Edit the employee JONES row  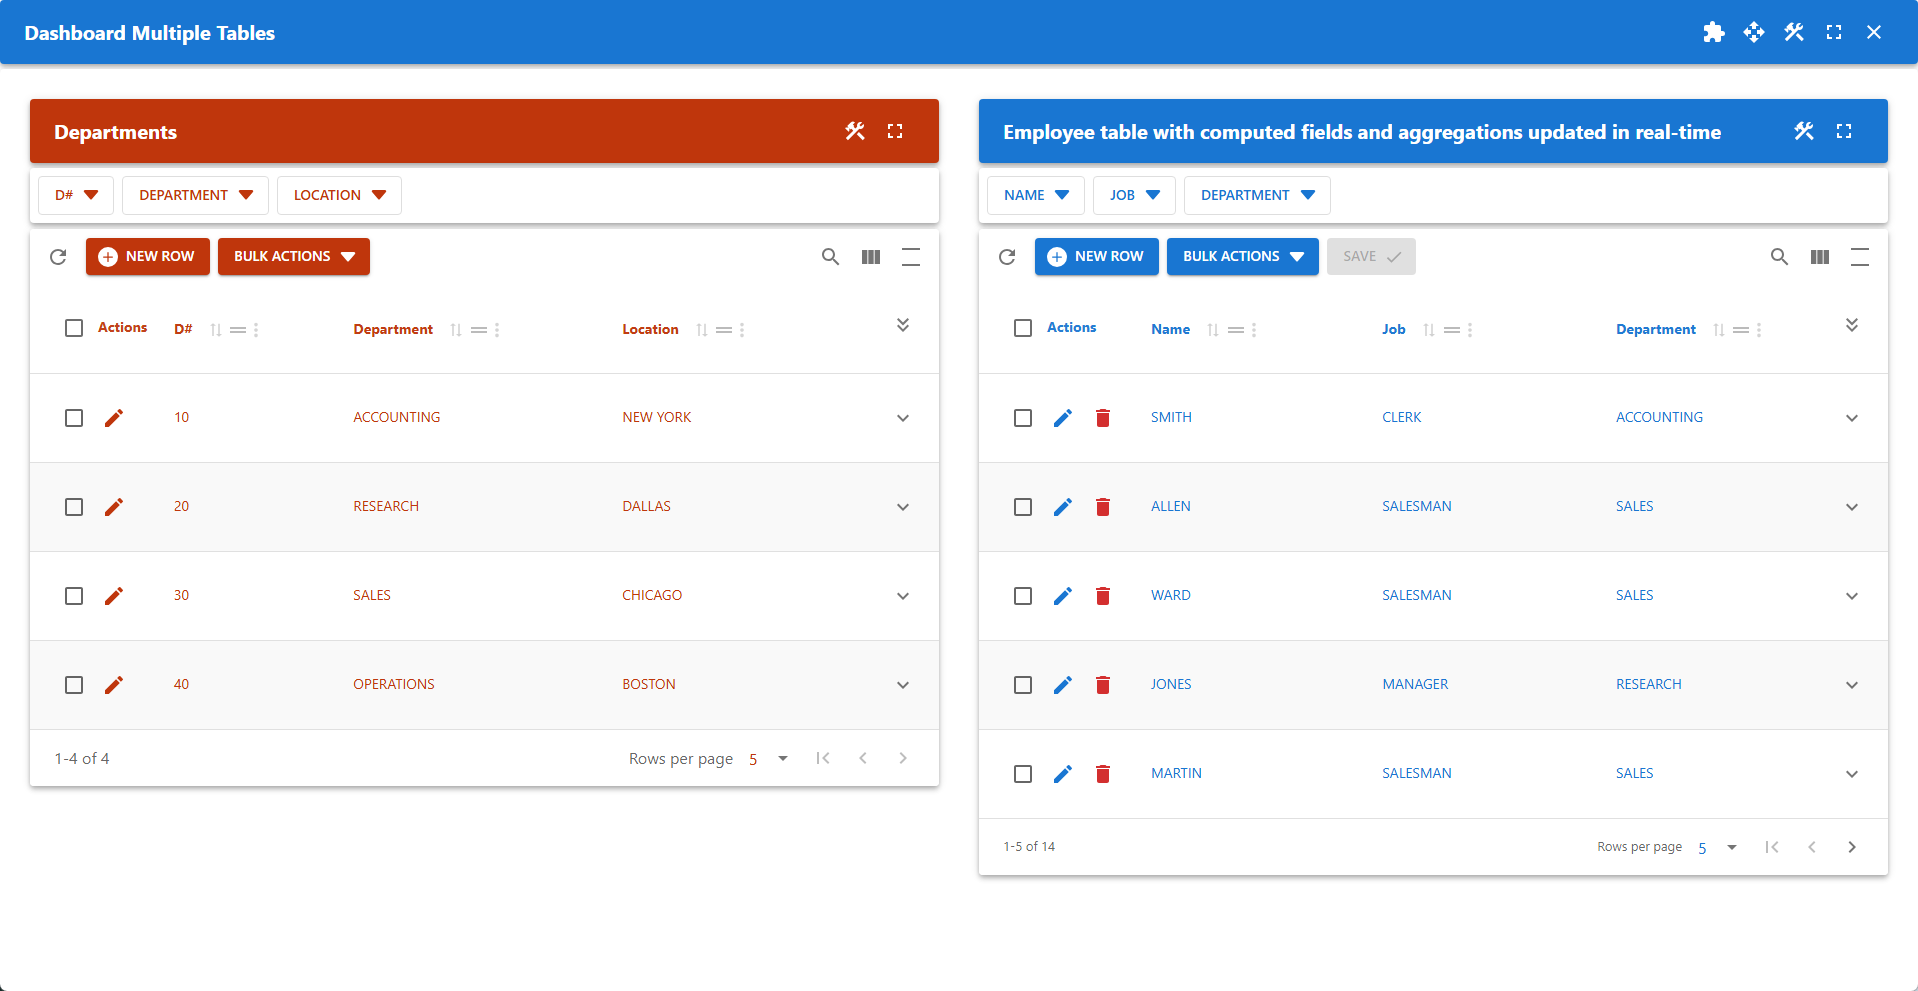coord(1062,685)
